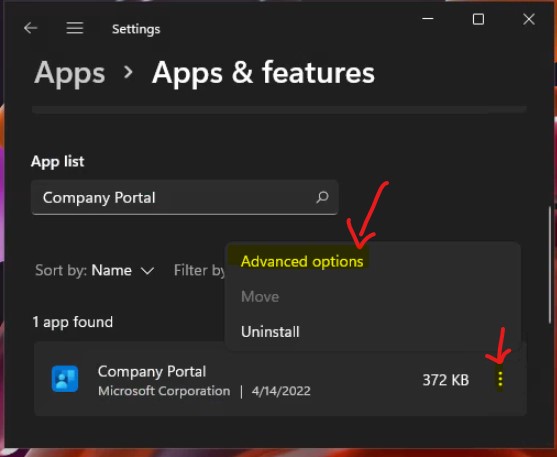
Task: Click the 4/14/2022 install date
Action: (281, 391)
